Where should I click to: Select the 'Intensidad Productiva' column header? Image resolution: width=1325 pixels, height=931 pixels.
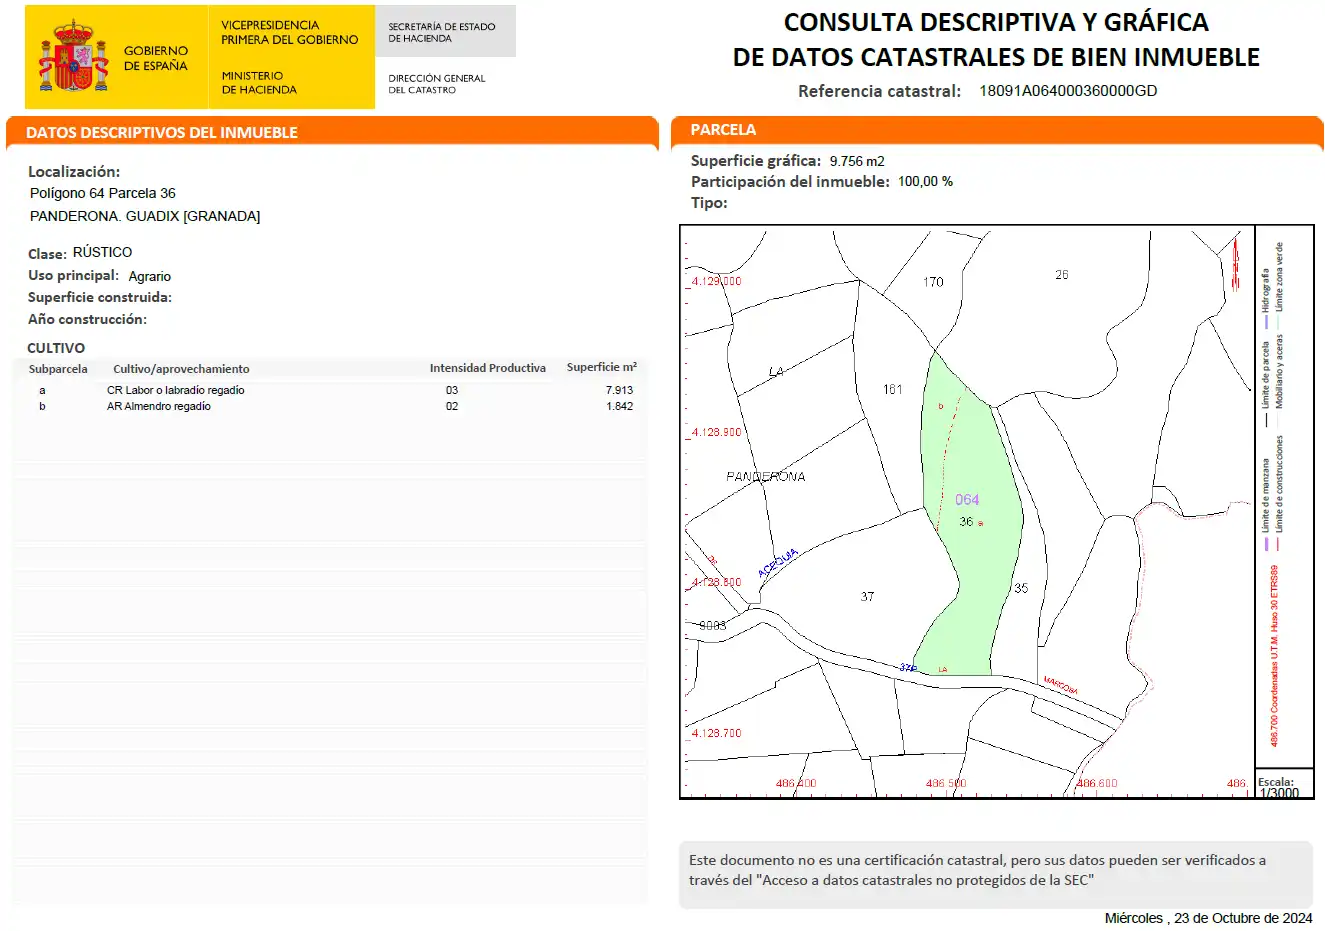(x=488, y=368)
